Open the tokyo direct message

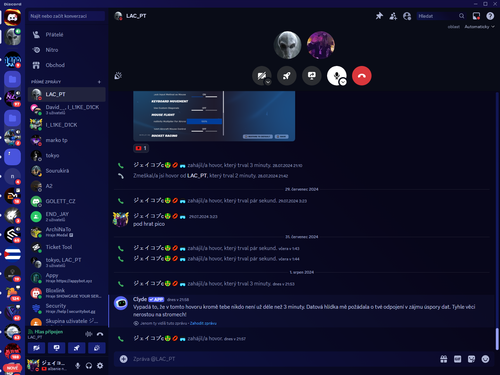click(x=67, y=156)
